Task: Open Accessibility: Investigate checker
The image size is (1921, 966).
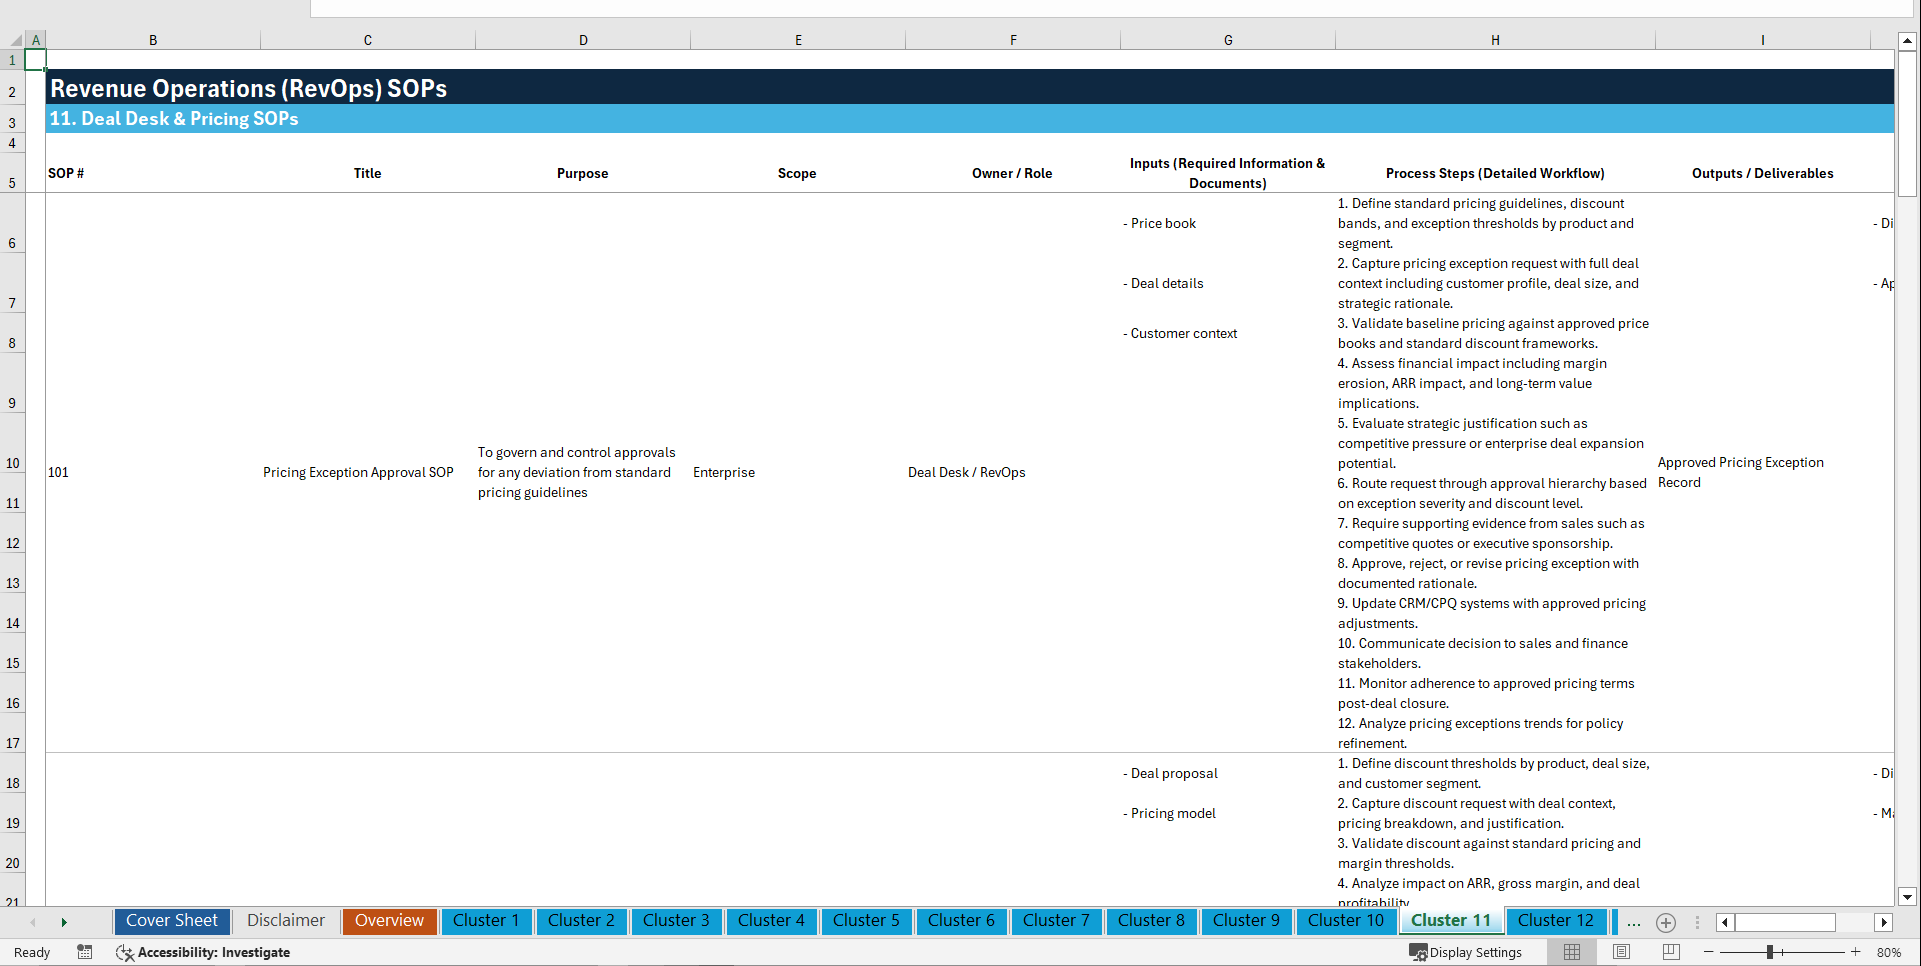Action: click(x=203, y=952)
